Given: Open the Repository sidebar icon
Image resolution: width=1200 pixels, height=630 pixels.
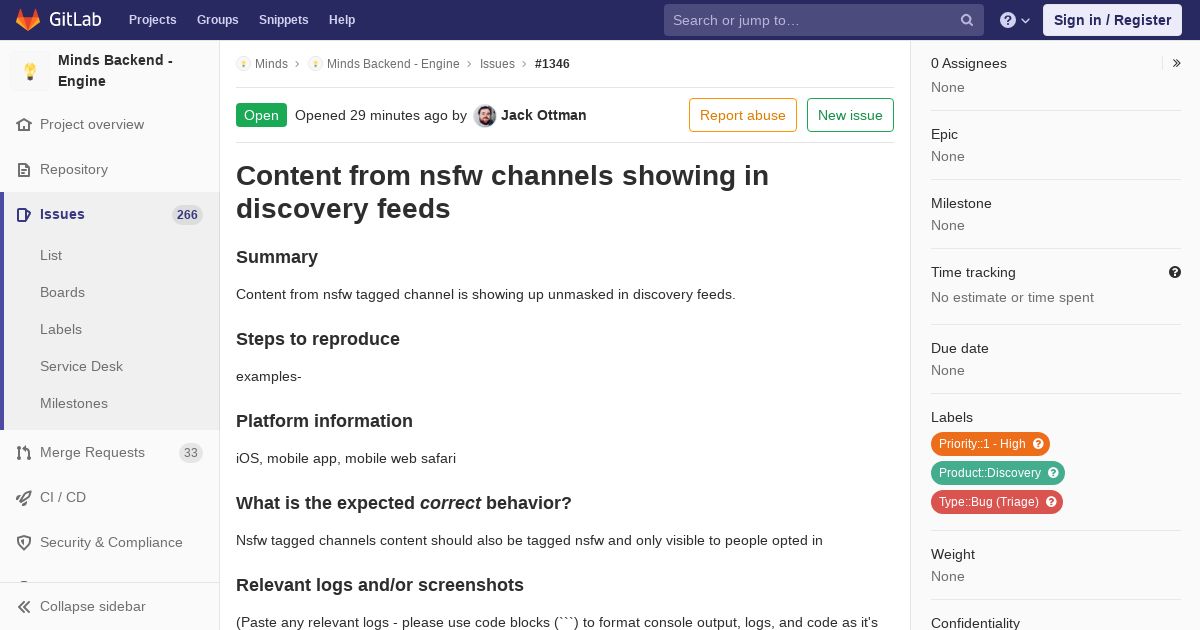Looking at the screenshot, I should (x=24, y=170).
